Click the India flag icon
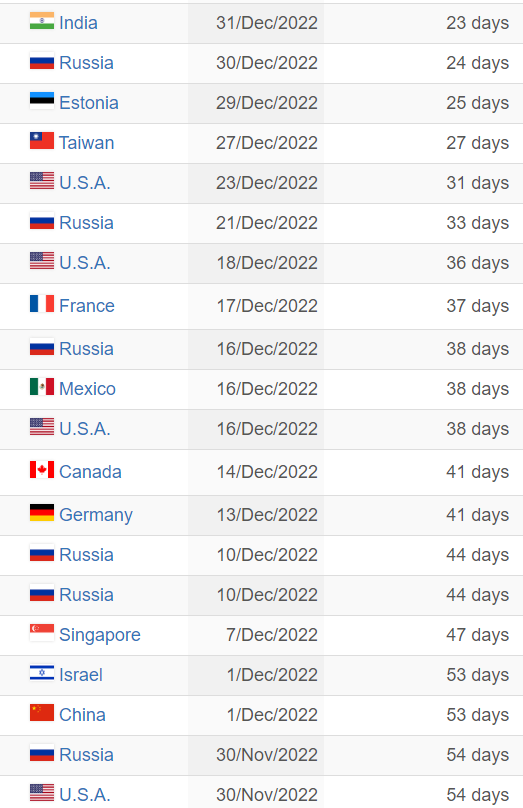Image resolution: width=523 pixels, height=808 pixels. (x=42, y=21)
